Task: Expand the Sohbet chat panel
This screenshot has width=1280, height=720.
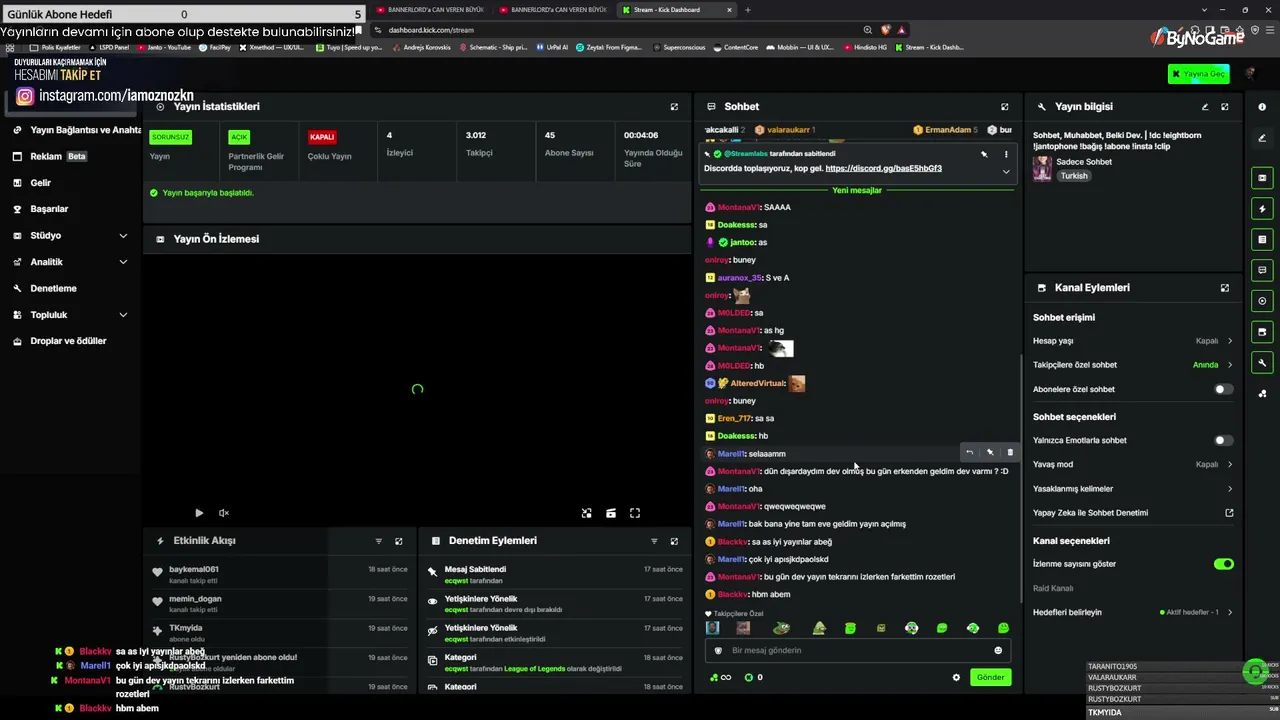Action: [x=1005, y=107]
